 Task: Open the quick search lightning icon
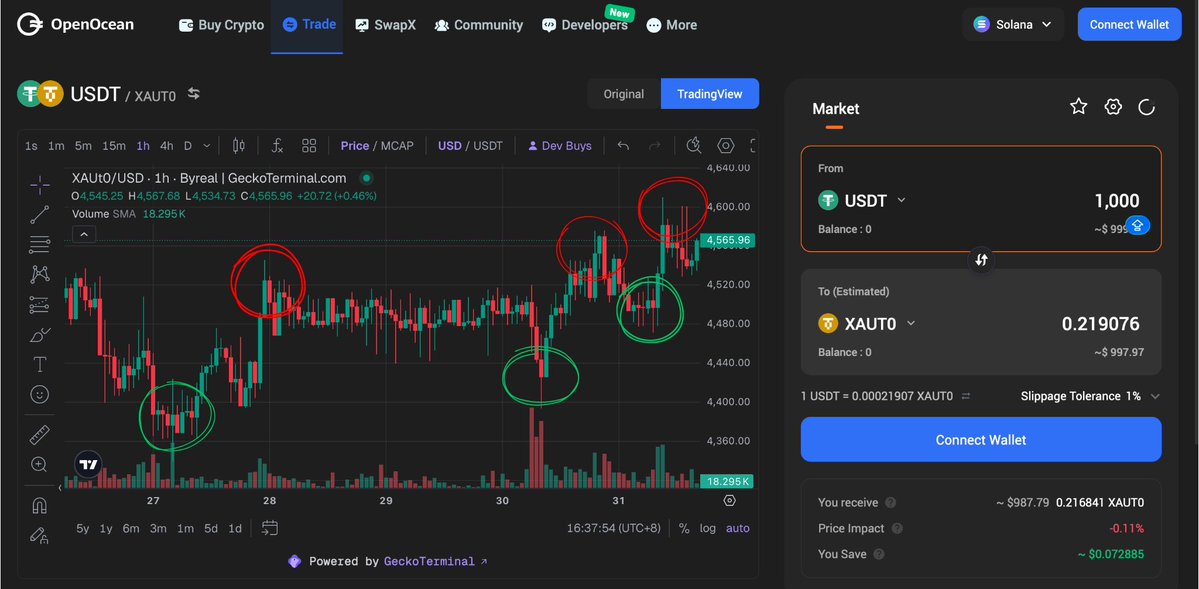(694, 145)
